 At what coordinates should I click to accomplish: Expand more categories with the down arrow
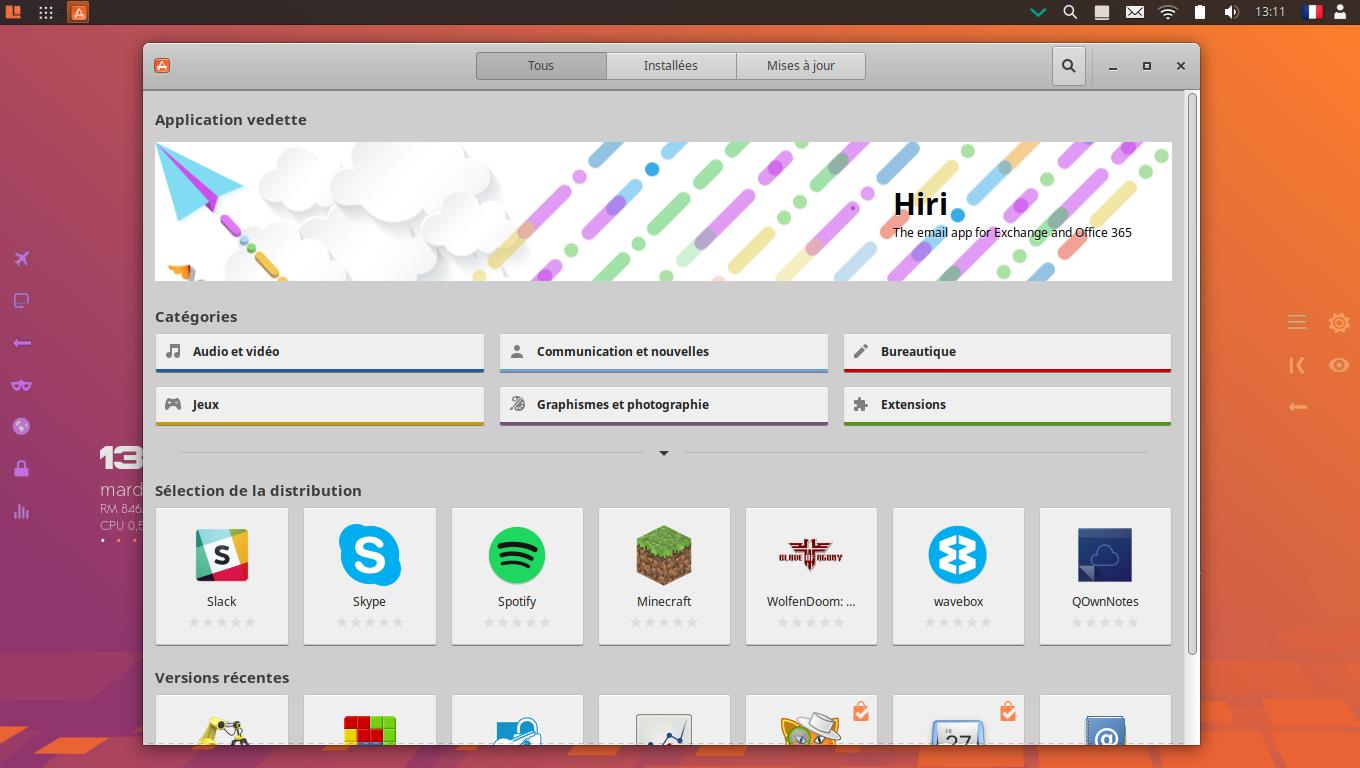pos(663,453)
